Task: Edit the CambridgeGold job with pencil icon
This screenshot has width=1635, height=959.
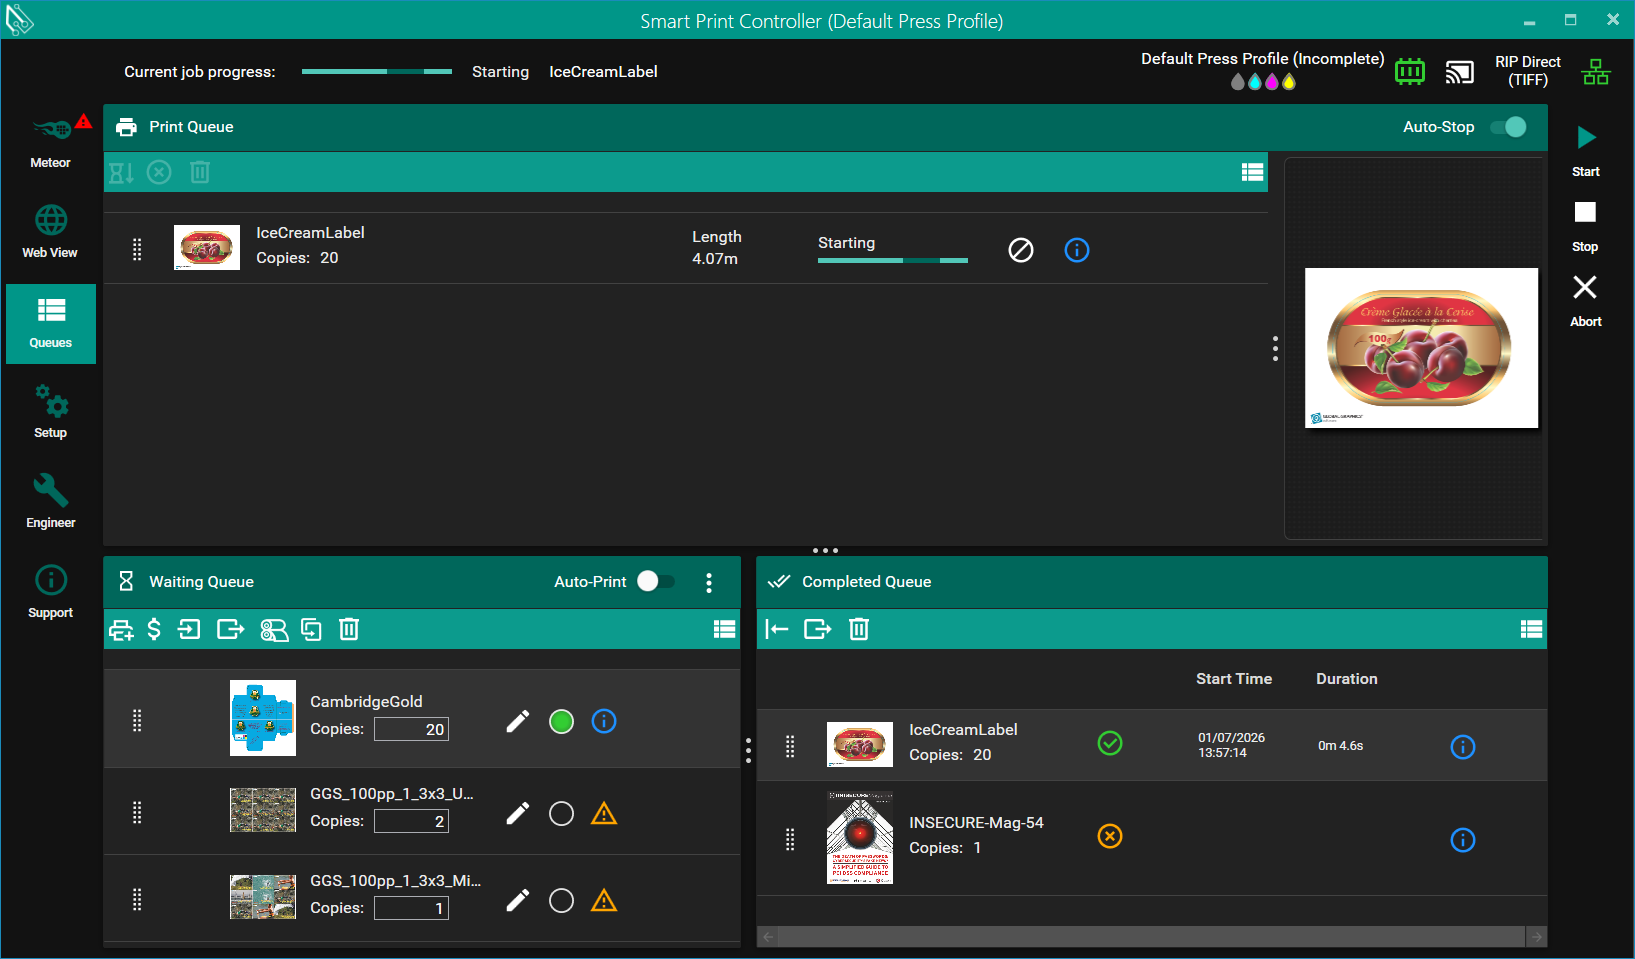Action: point(517,721)
